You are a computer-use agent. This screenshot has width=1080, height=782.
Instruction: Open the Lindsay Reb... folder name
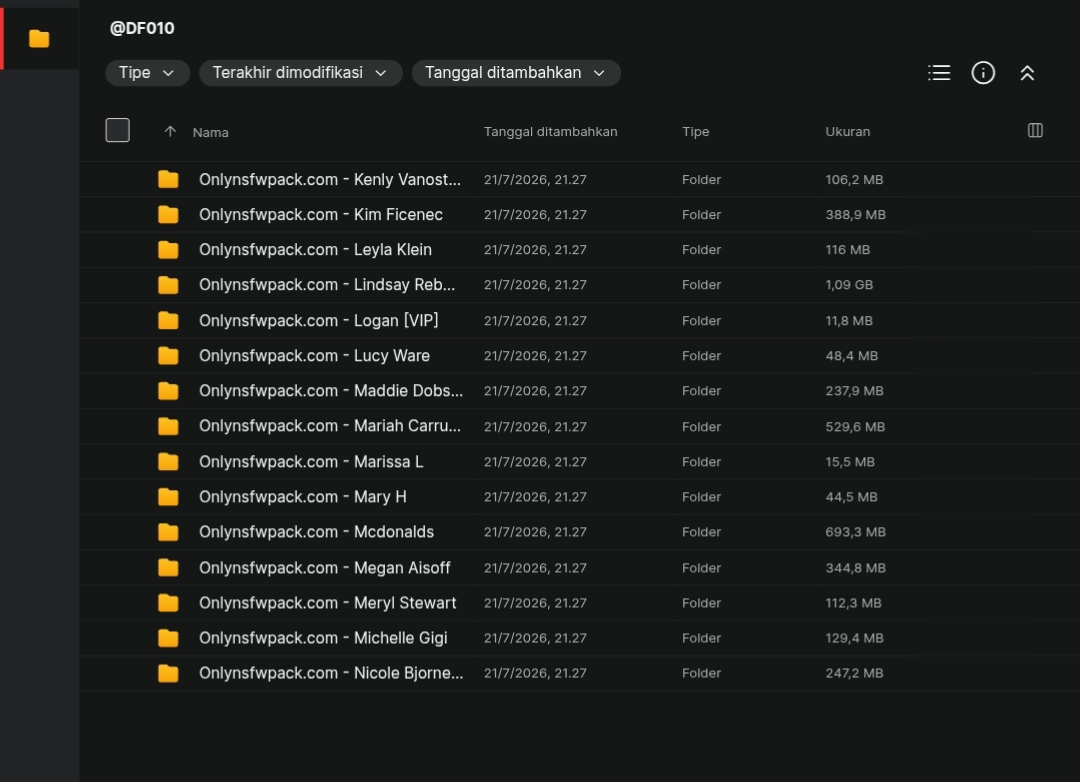[327, 285]
